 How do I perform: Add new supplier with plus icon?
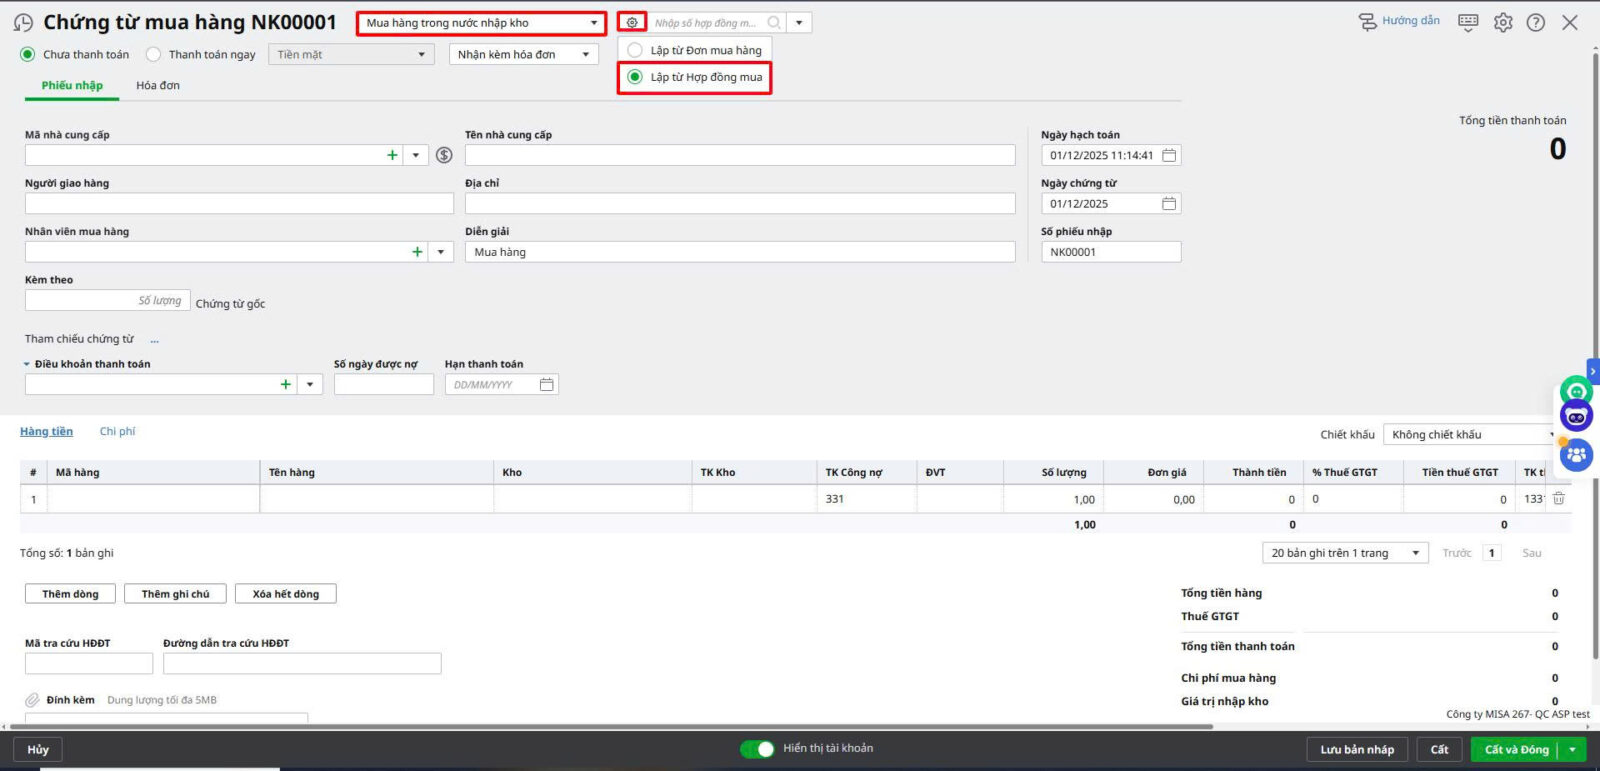tap(392, 155)
